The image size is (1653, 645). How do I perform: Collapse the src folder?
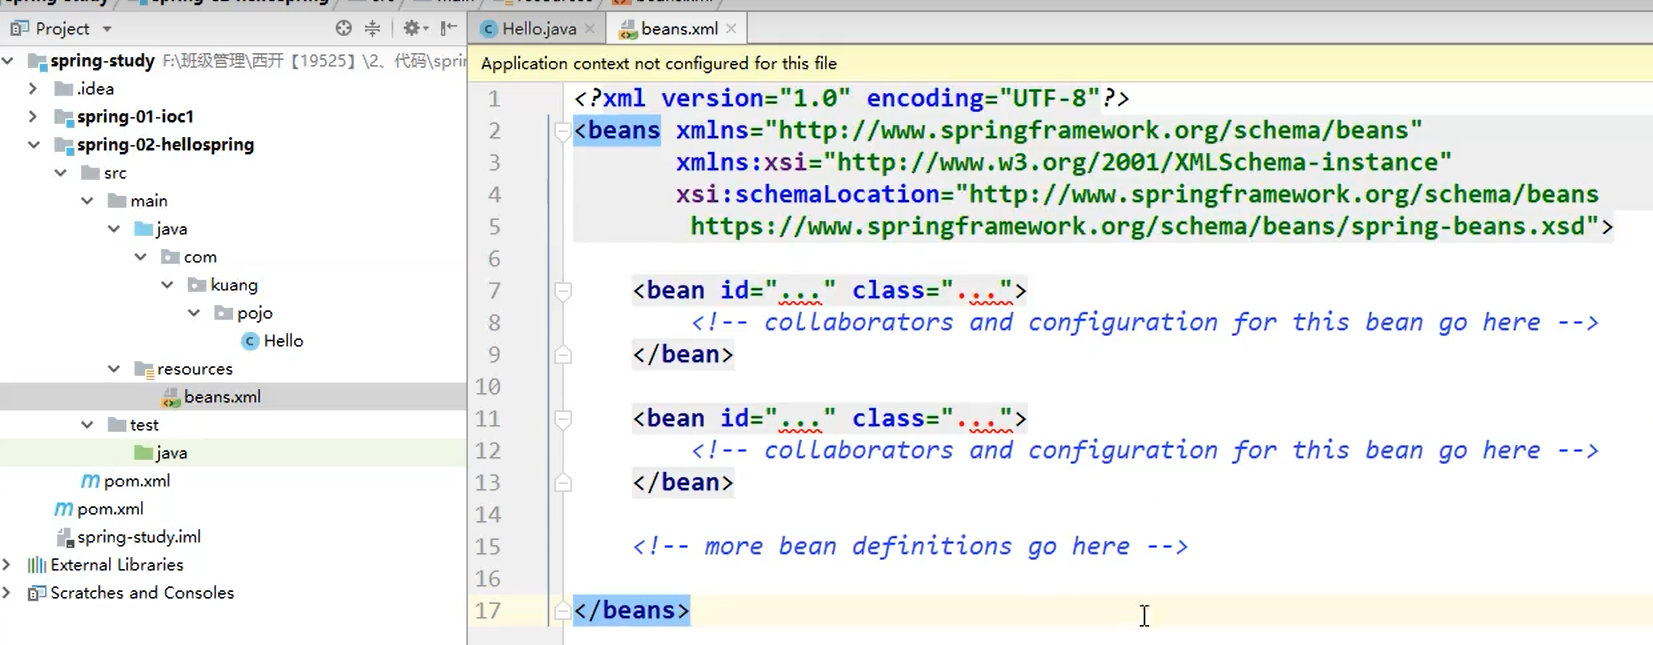[x=61, y=173]
